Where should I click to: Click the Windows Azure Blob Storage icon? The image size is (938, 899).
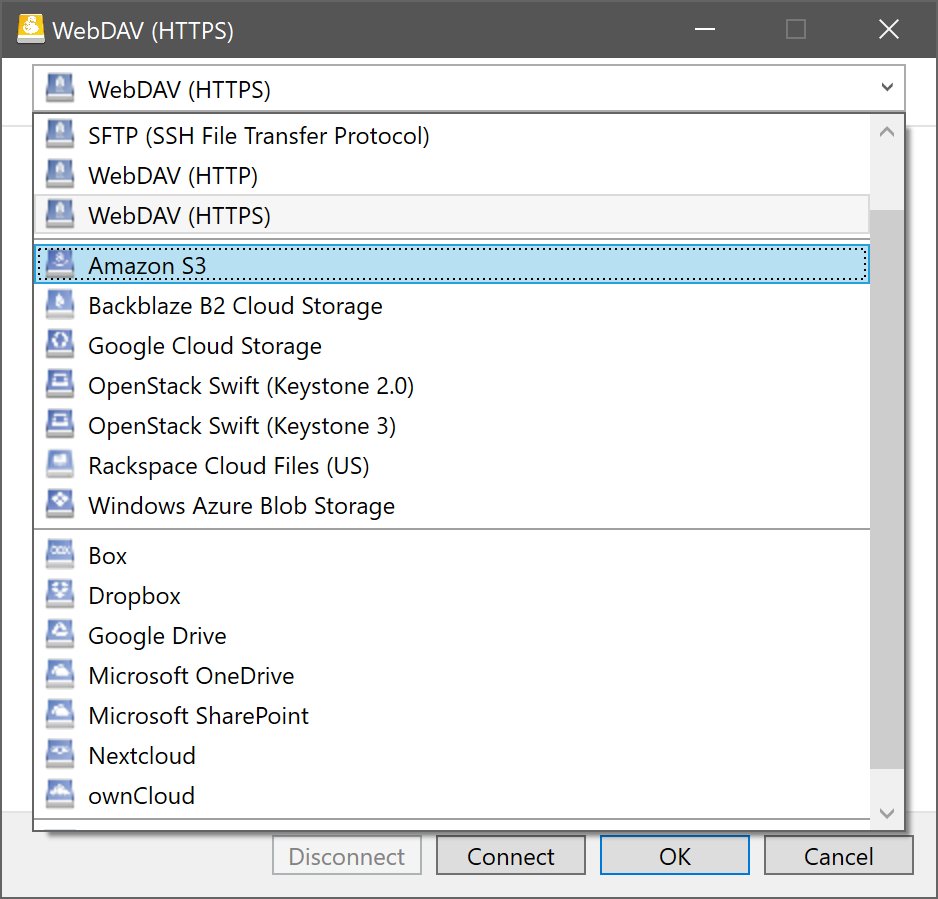61,505
